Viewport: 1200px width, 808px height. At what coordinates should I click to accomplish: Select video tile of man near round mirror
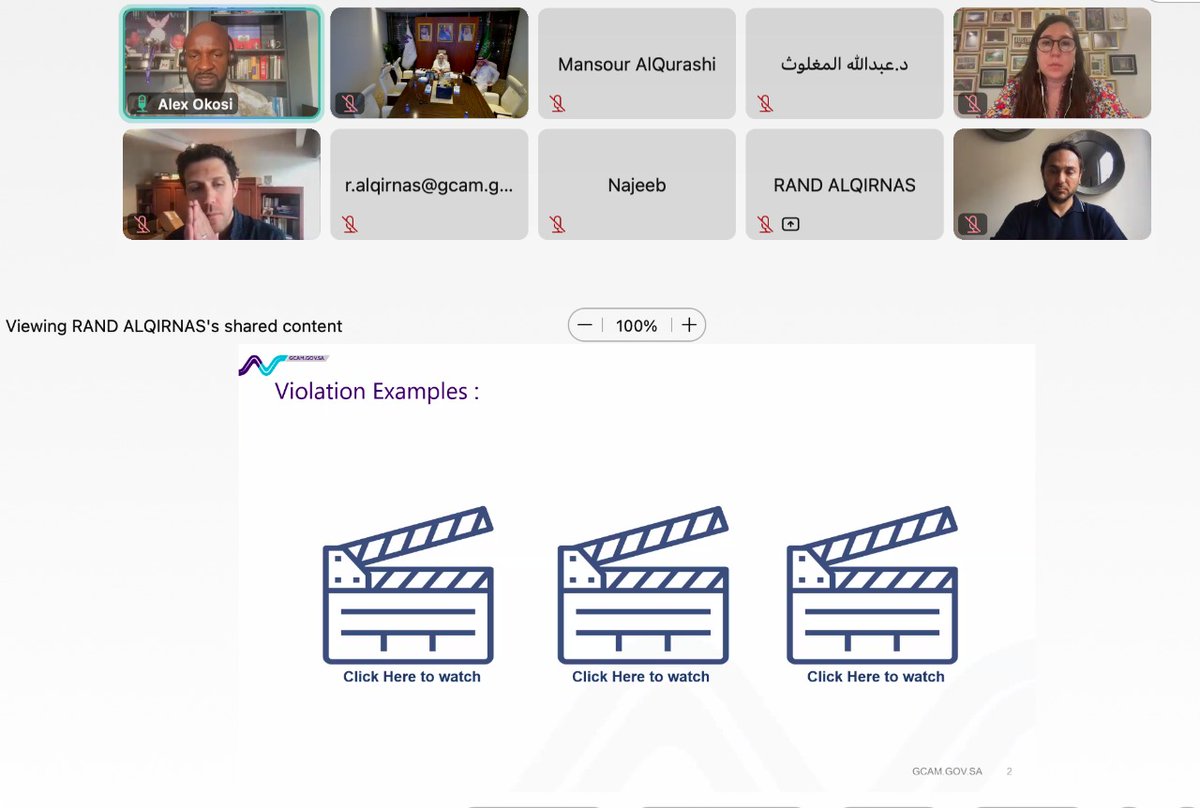tap(1052, 184)
